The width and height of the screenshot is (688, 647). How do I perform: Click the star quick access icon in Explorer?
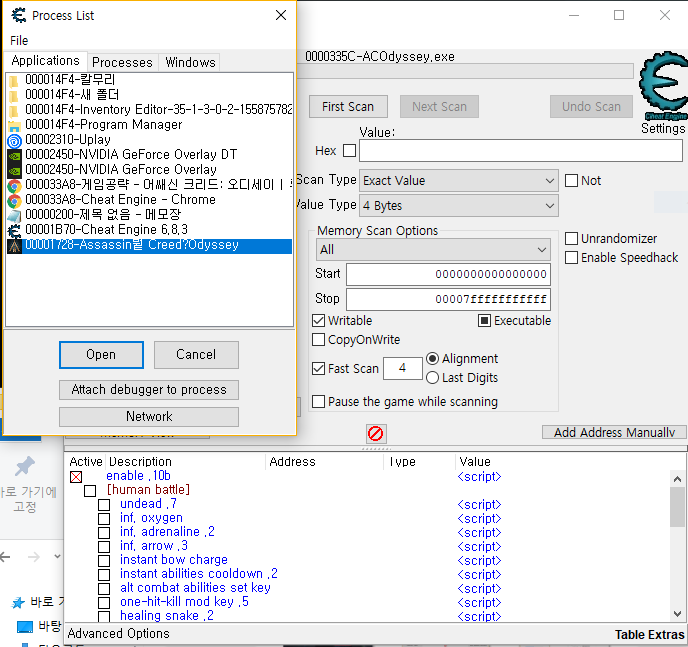click(18, 603)
